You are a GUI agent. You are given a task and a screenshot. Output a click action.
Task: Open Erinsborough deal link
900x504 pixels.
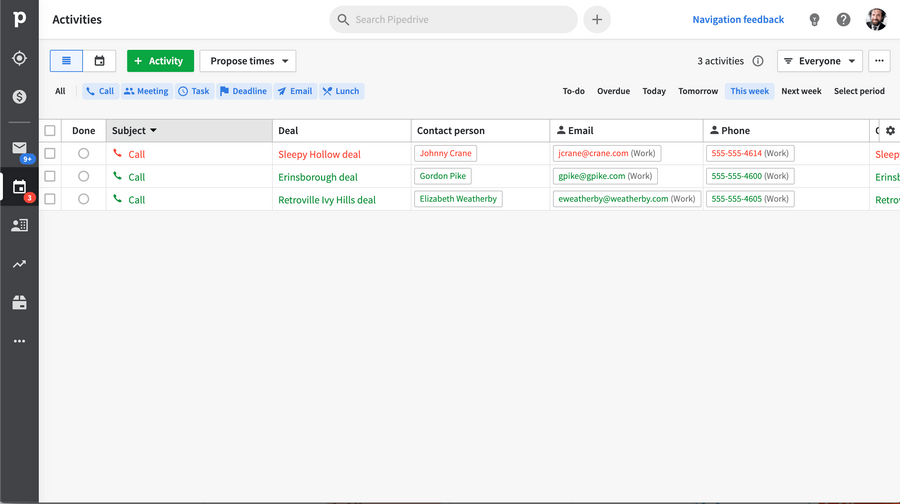click(317, 177)
